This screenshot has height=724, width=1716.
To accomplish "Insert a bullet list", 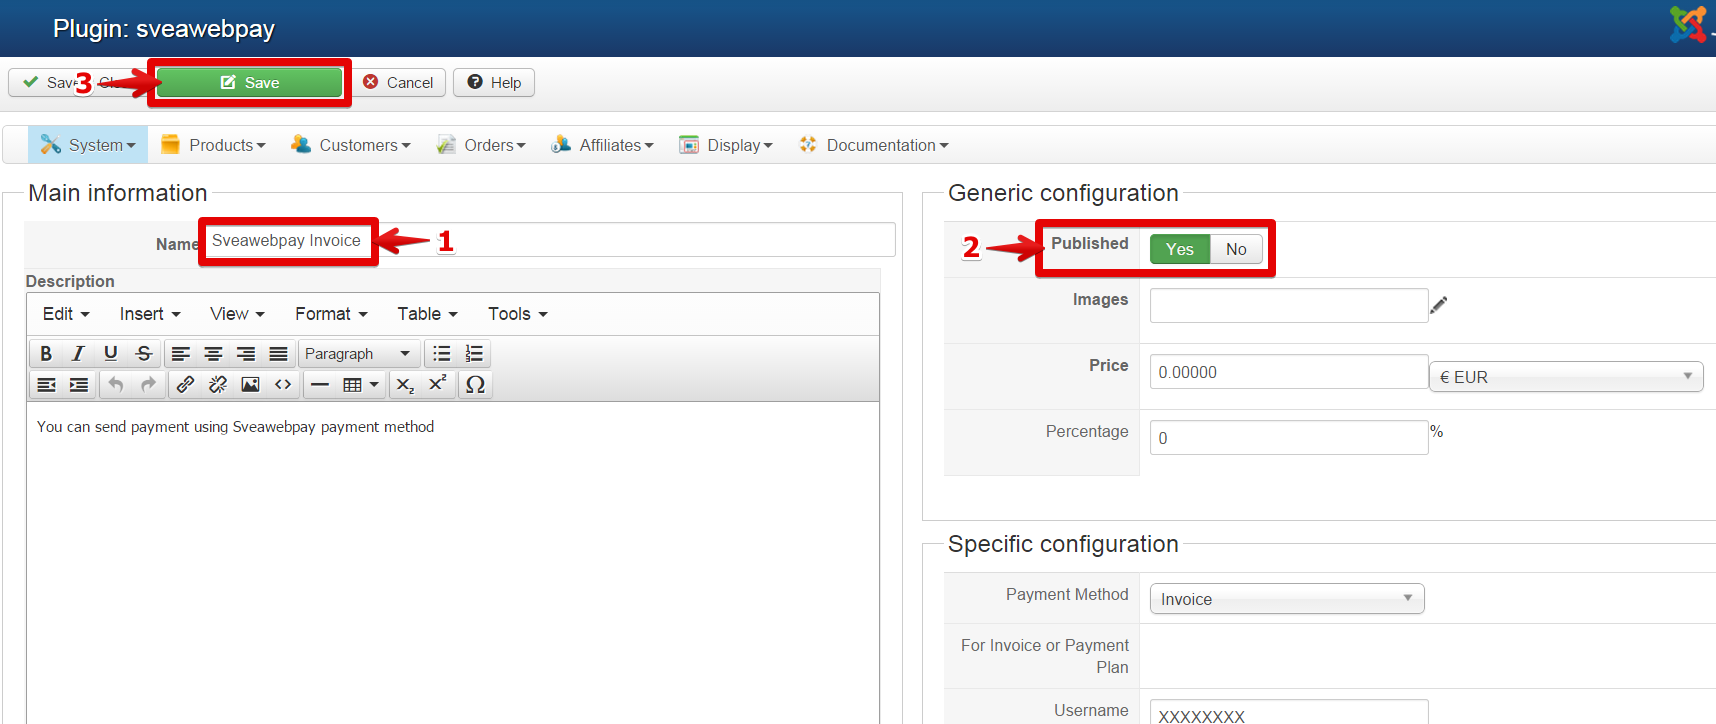I will tap(442, 354).
